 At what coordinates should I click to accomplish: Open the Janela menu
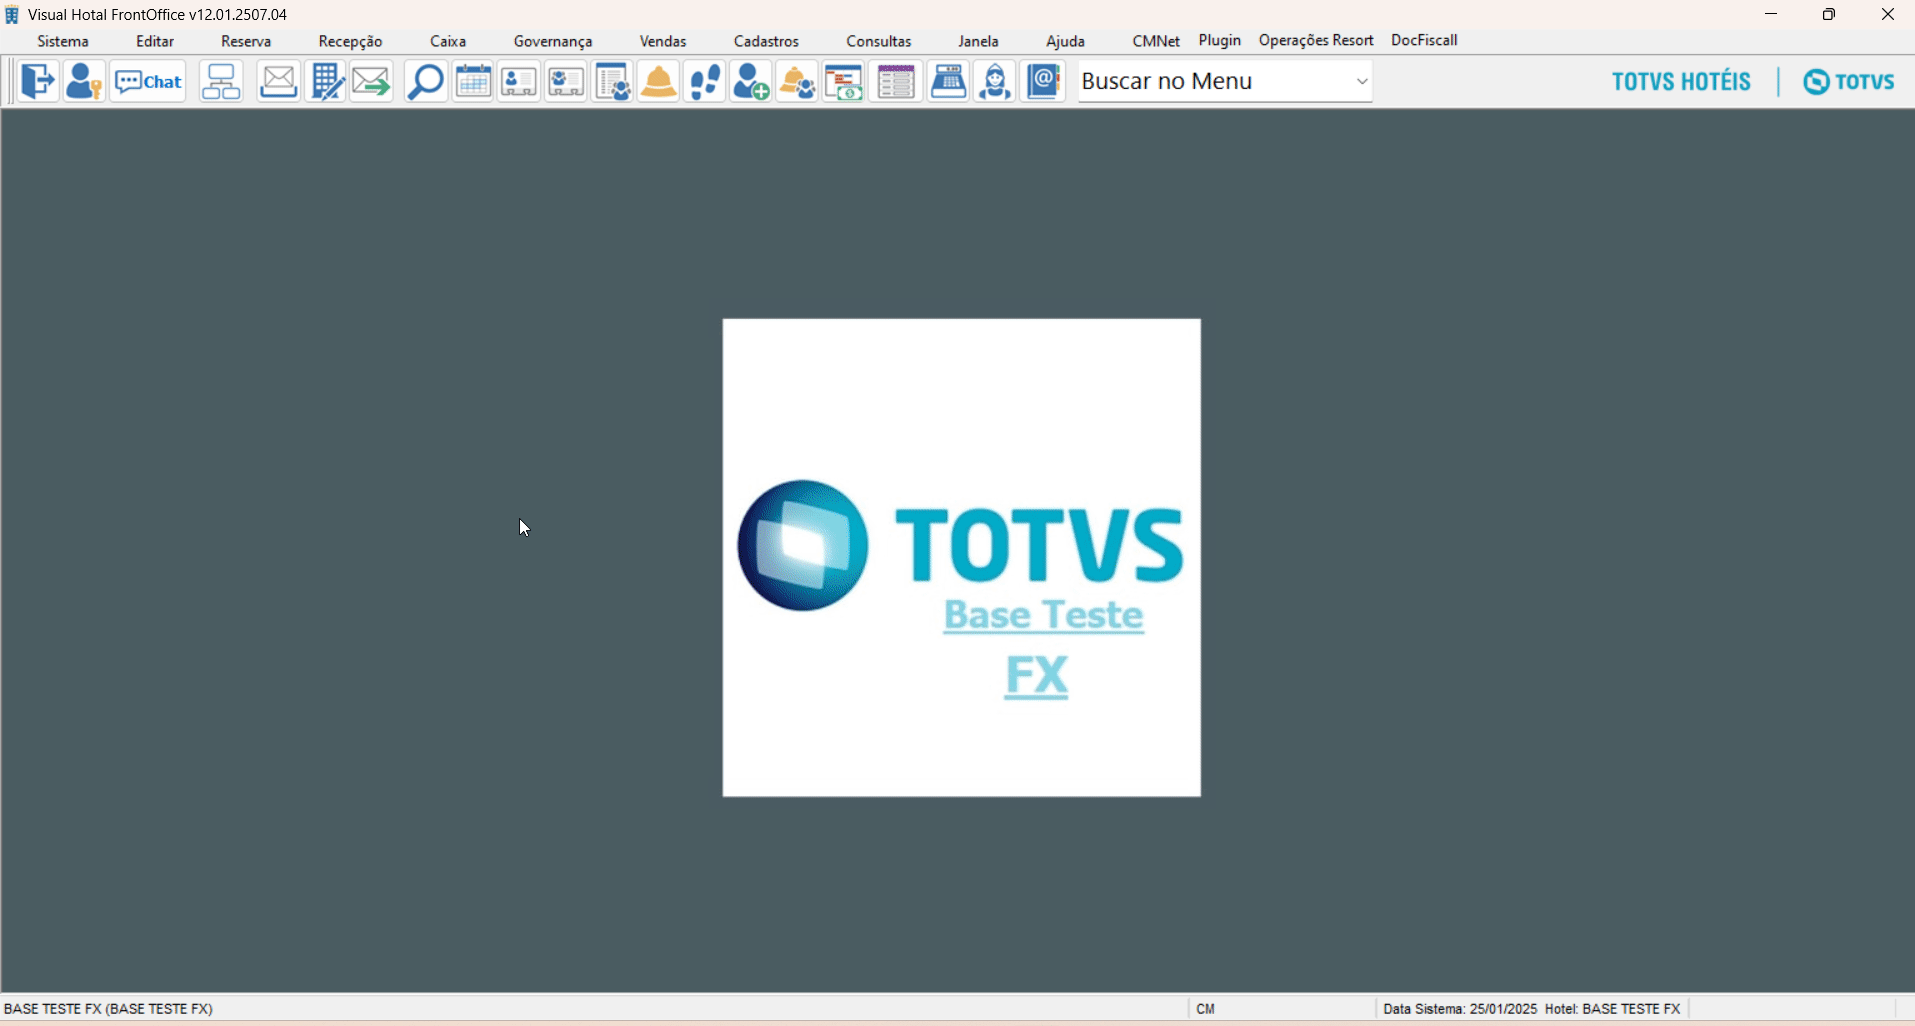coord(978,41)
